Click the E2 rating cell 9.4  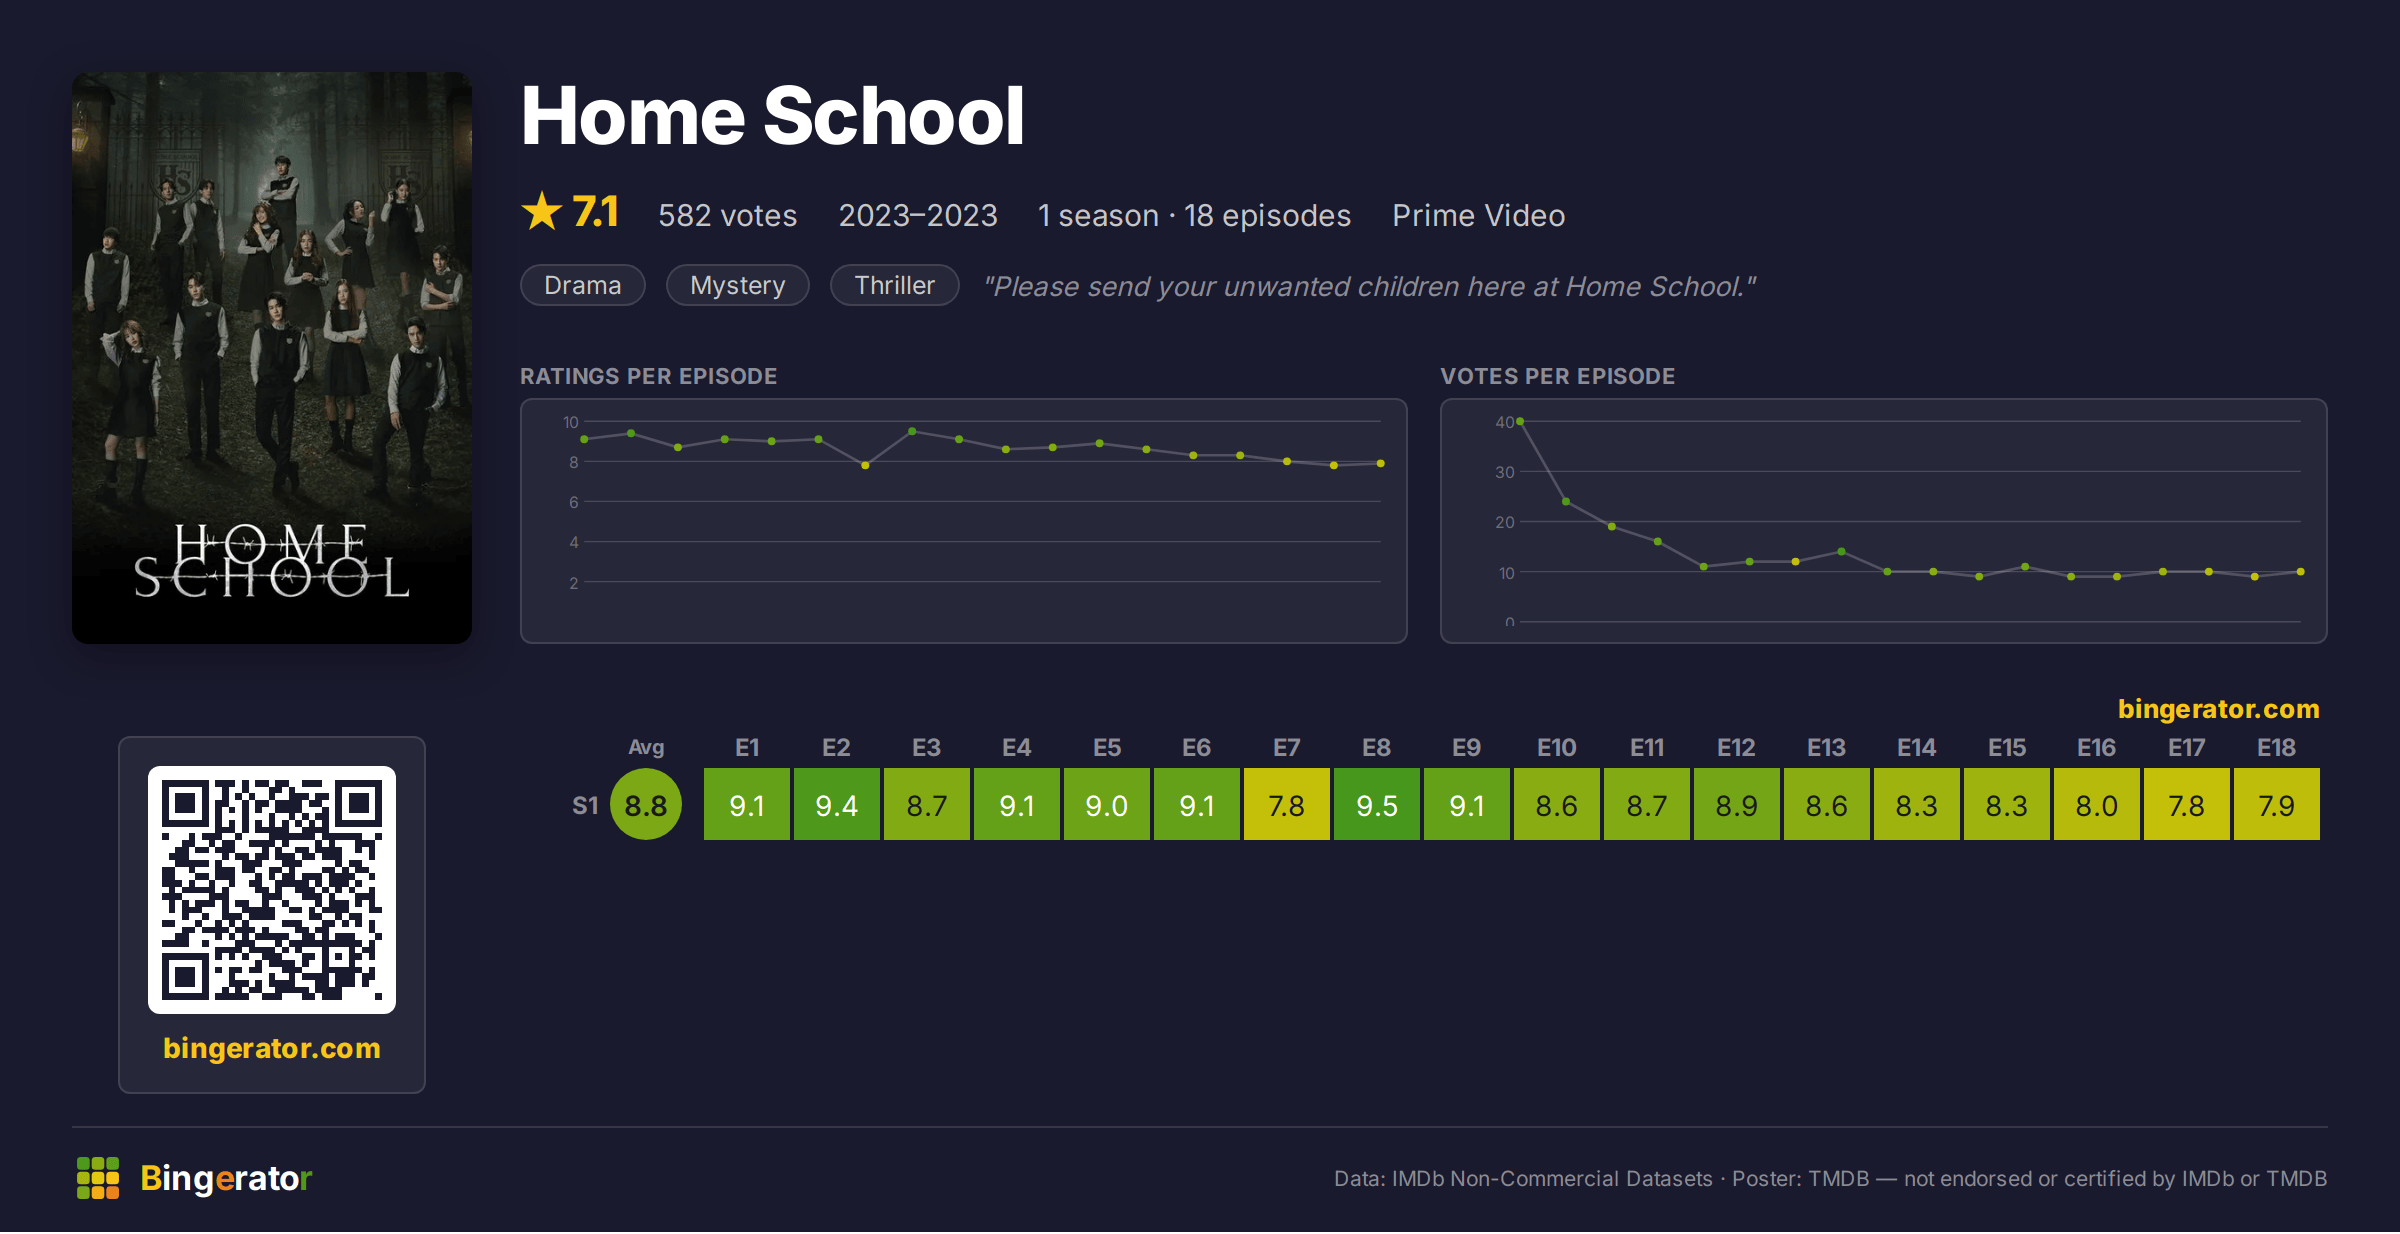point(837,805)
